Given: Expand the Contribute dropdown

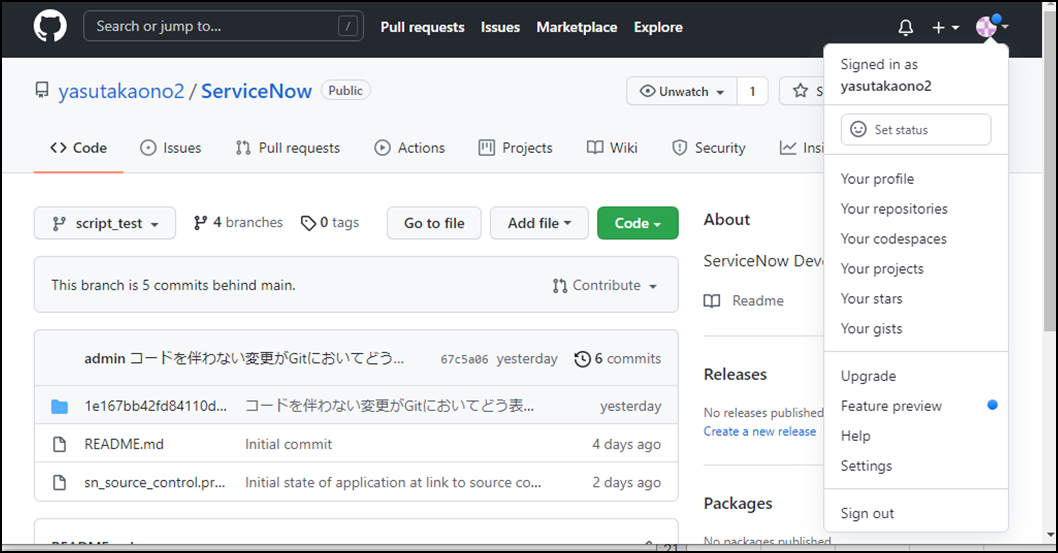Looking at the screenshot, I should click(605, 285).
